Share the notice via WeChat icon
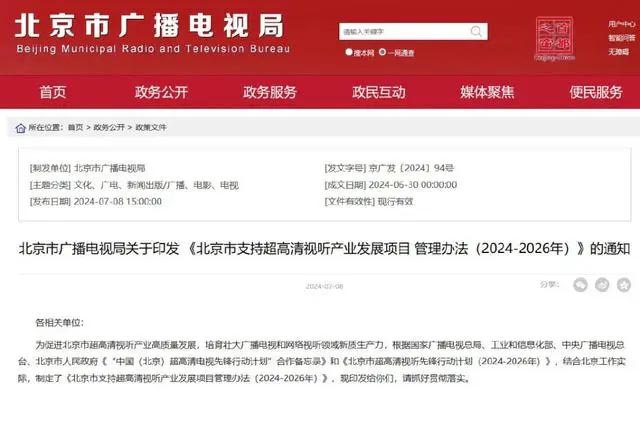This screenshot has height=421, width=640. point(580,285)
